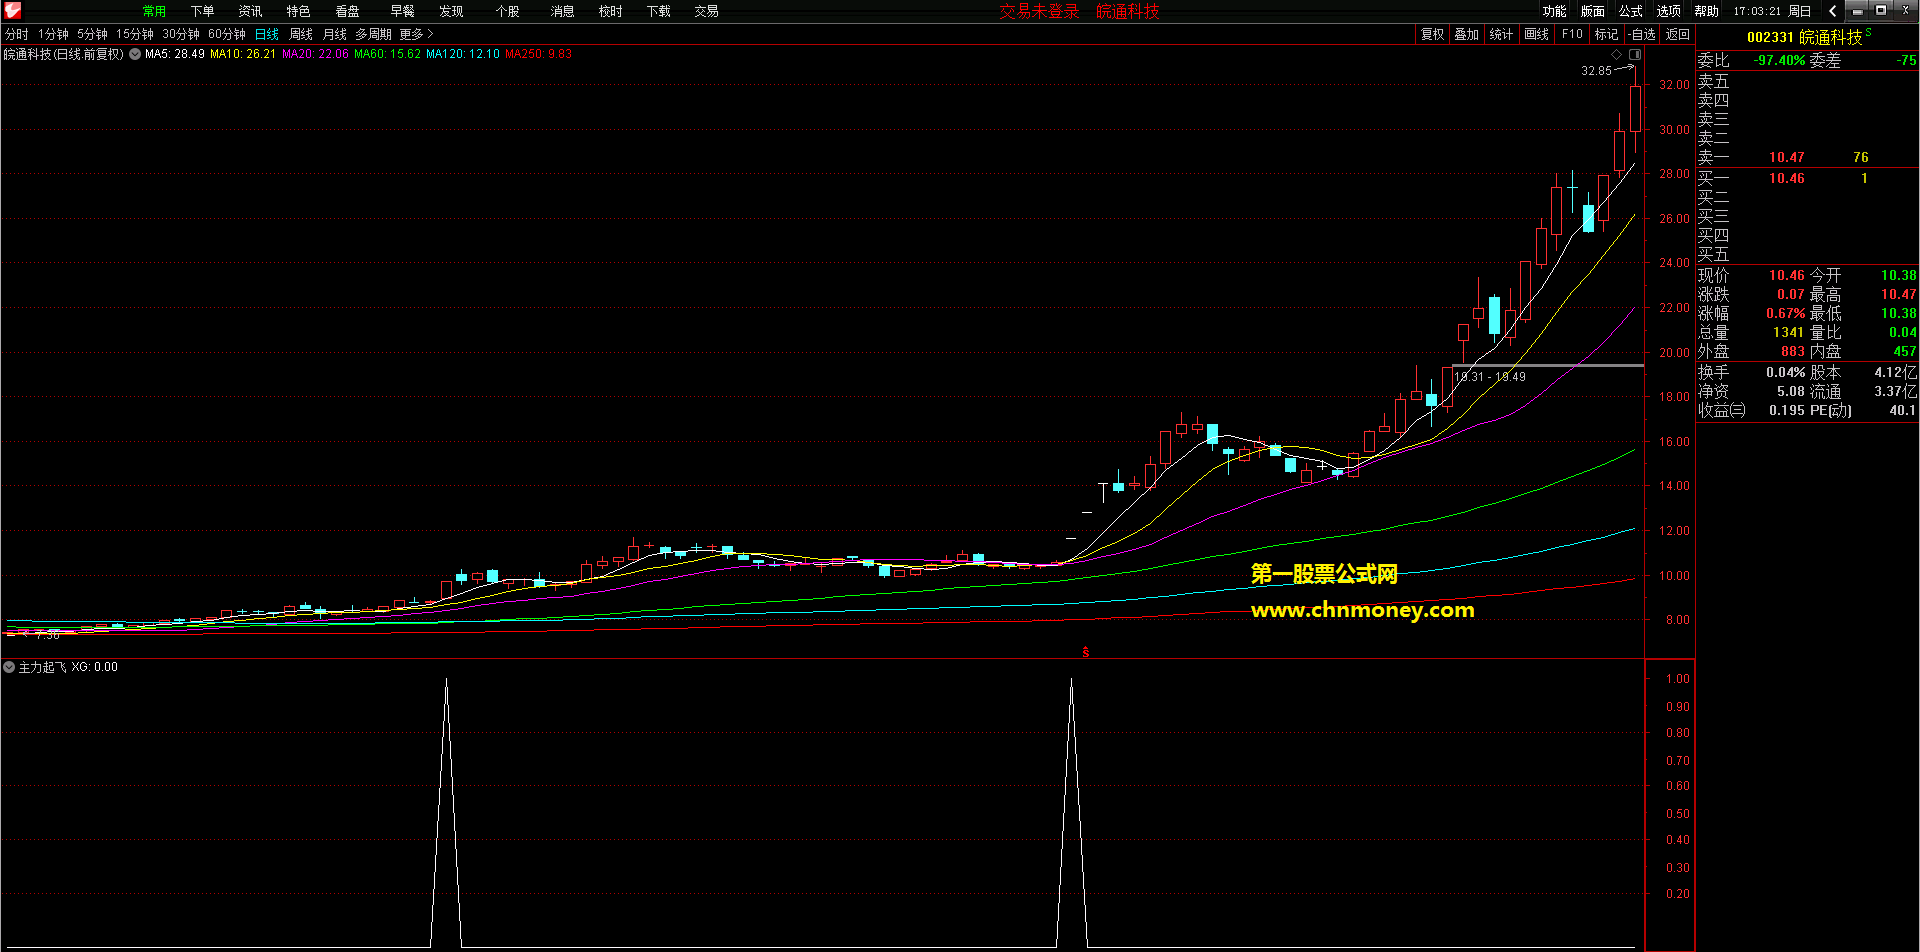Click the red app logo icon
Image resolution: width=1920 pixels, height=952 pixels.
(x=13, y=11)
